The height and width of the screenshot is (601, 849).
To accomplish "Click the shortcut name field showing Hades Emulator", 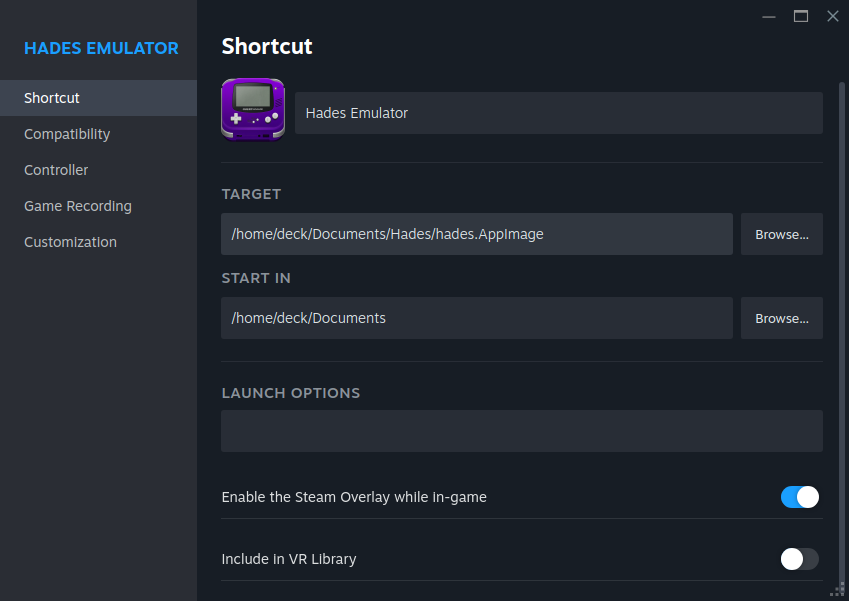I will tap(557, 112).
